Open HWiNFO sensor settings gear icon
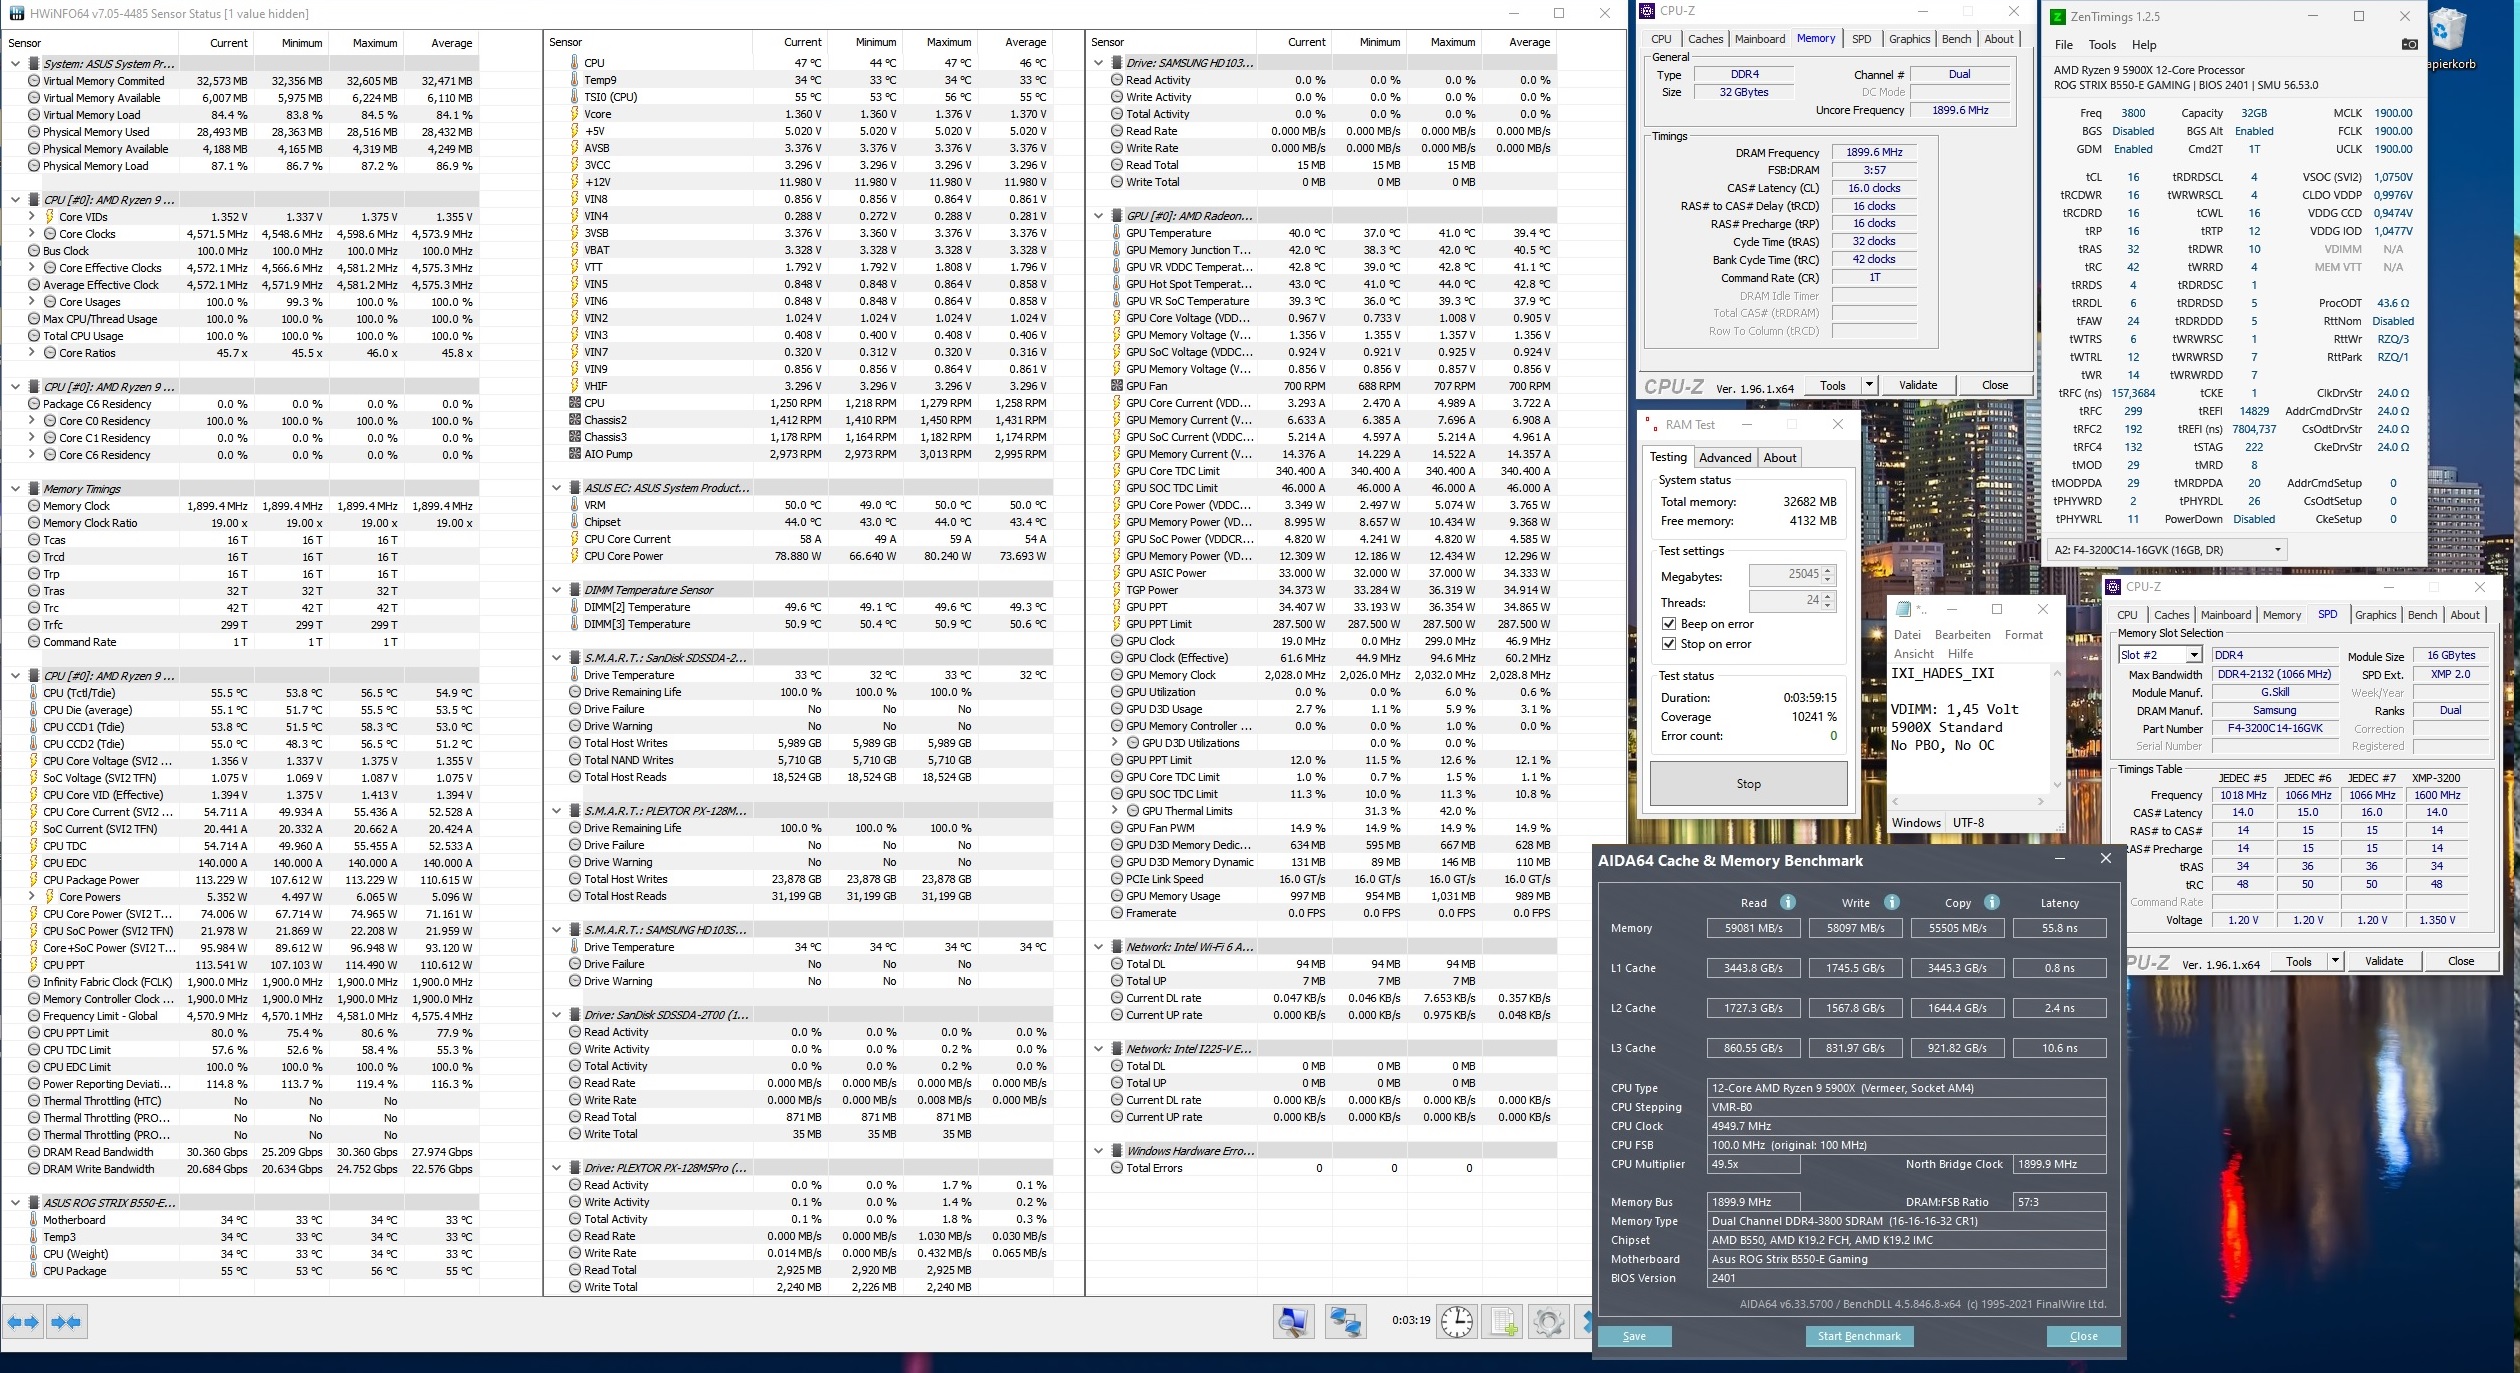This screenshot has height=1373, width=2520. (x=1547, y=1322)
